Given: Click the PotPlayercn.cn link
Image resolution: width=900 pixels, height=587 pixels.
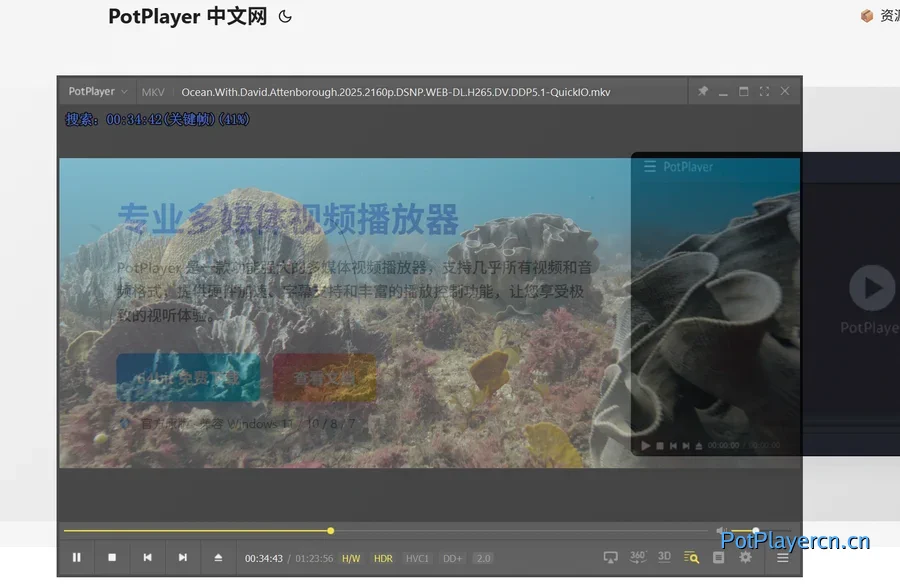Looking at the screenshot, I should pos(794,542).
